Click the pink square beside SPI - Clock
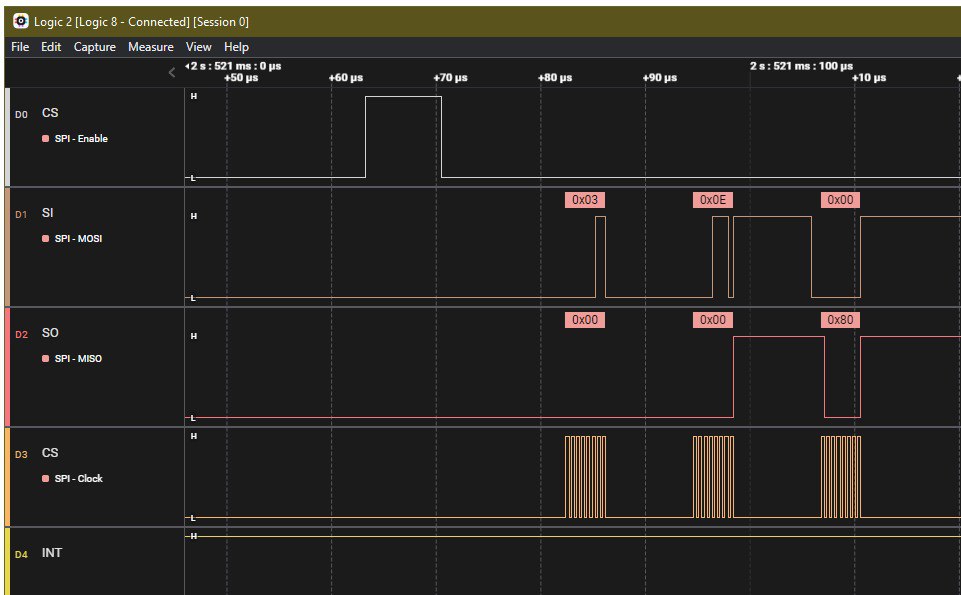961x595 pixels. [x=46, y=479]
